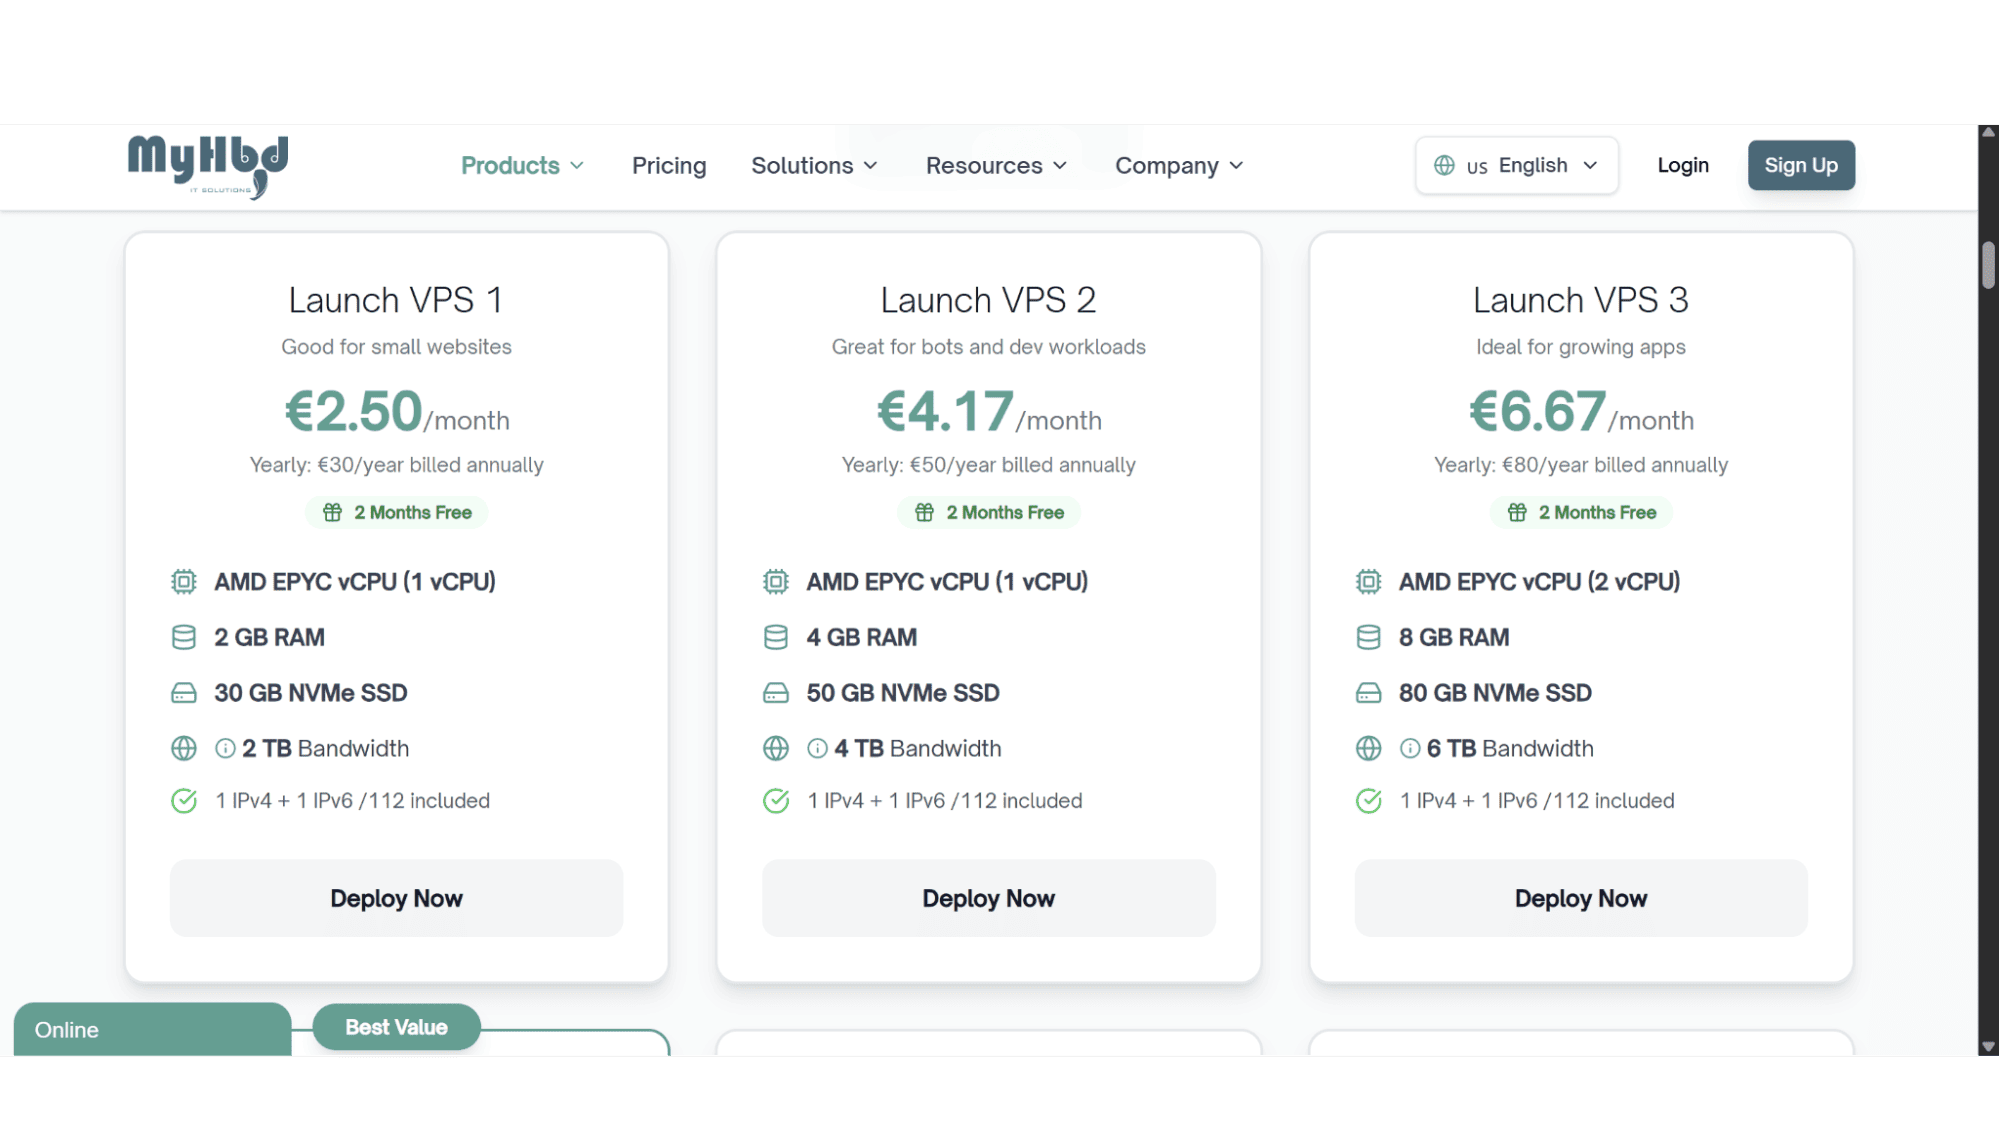Click the gift icon in Launch VPS 1 badge

333,513
